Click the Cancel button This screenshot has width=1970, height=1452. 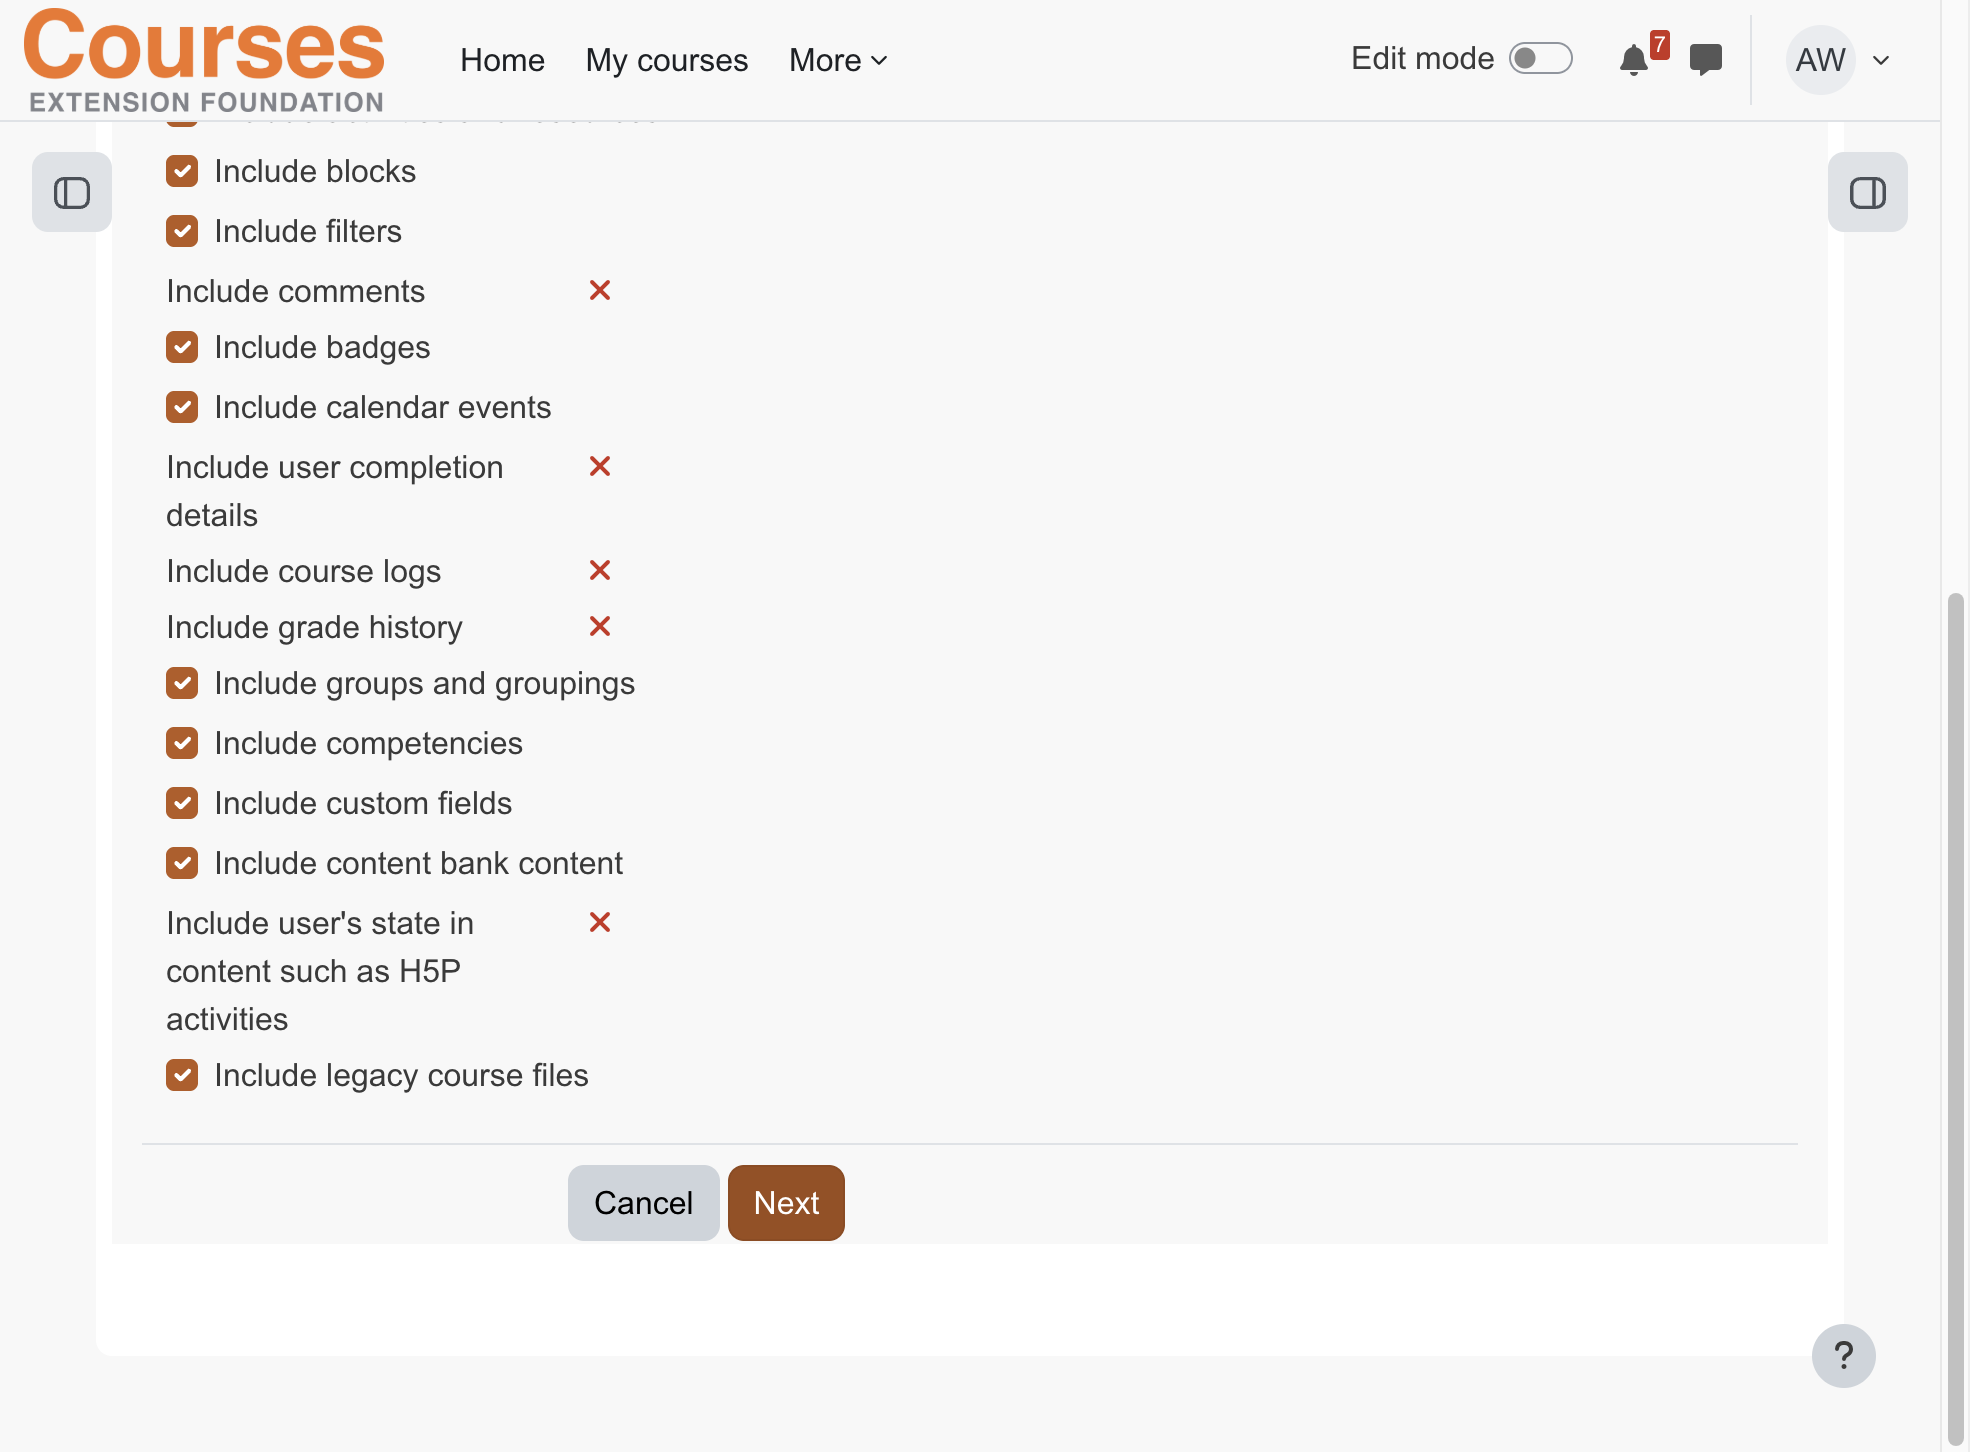(644, 1203)
